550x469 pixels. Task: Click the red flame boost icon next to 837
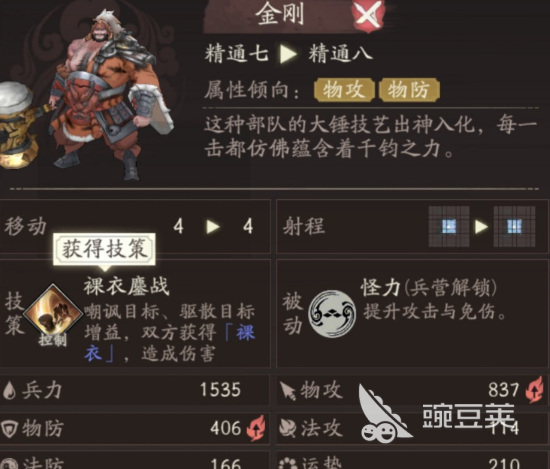pyautogui.click(x=534, y=389)
